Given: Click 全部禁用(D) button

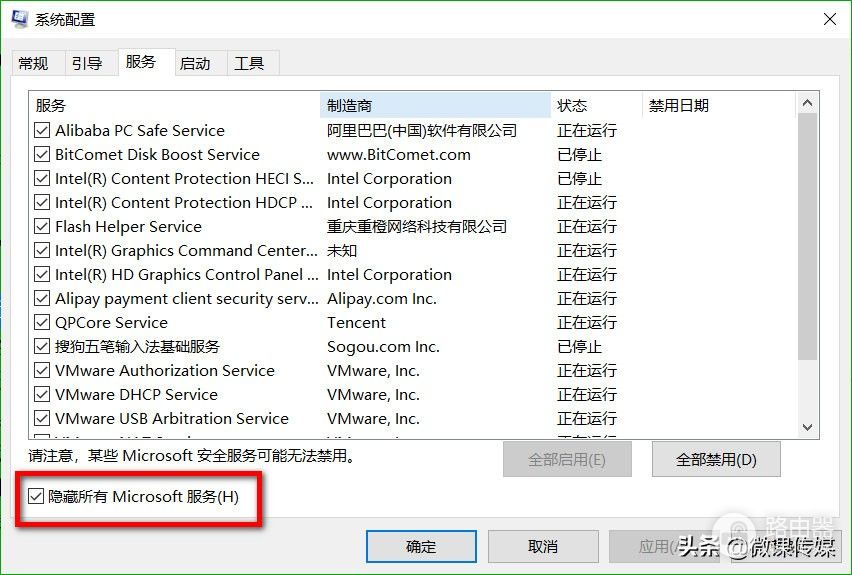Looking at the screenshot, I should pyautogui.click(x=716, y=460).
